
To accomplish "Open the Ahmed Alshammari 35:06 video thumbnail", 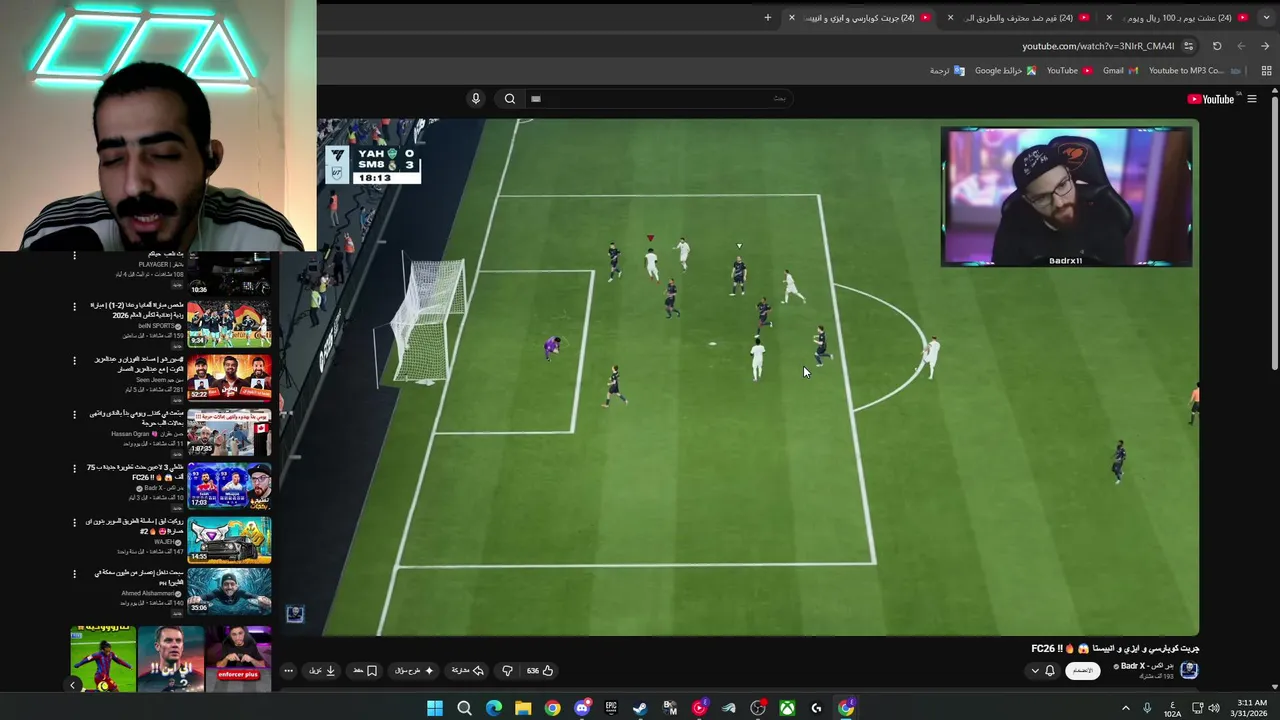I will (229, 592).
